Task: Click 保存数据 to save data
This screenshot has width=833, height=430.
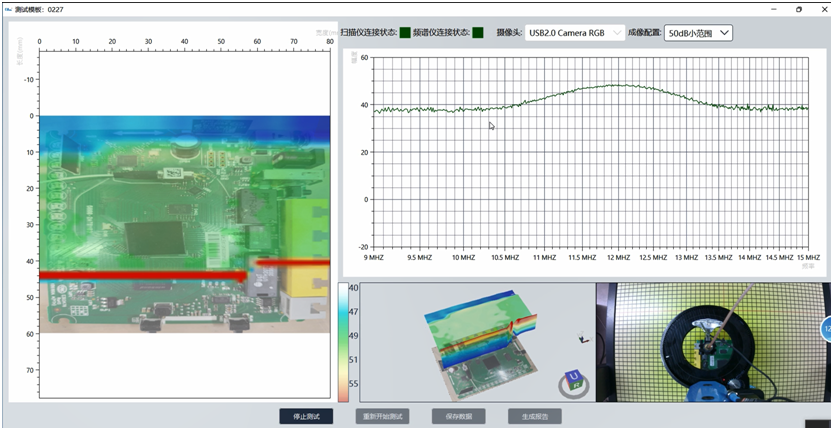Action: (459, 416)
